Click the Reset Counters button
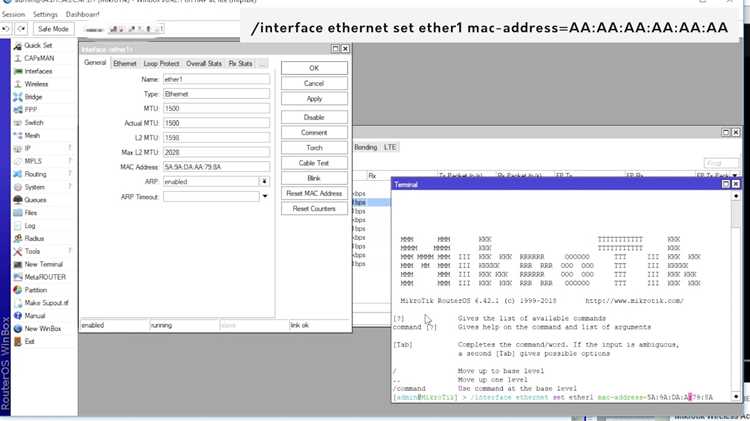The width and height of the screenshot is (750, 421). [x=314, y=209]
